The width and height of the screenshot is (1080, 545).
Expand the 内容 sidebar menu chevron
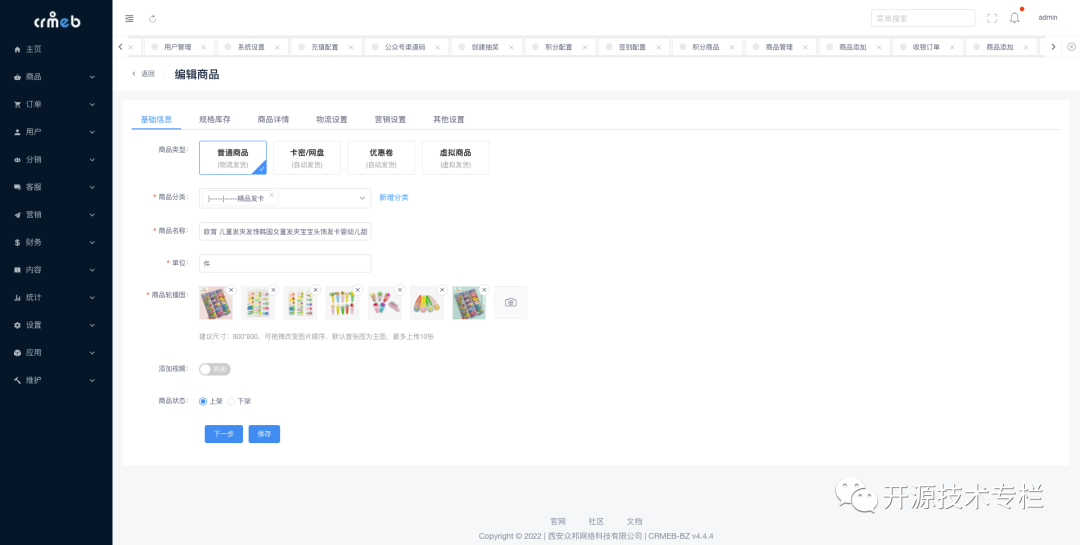[x=92, y=270]
